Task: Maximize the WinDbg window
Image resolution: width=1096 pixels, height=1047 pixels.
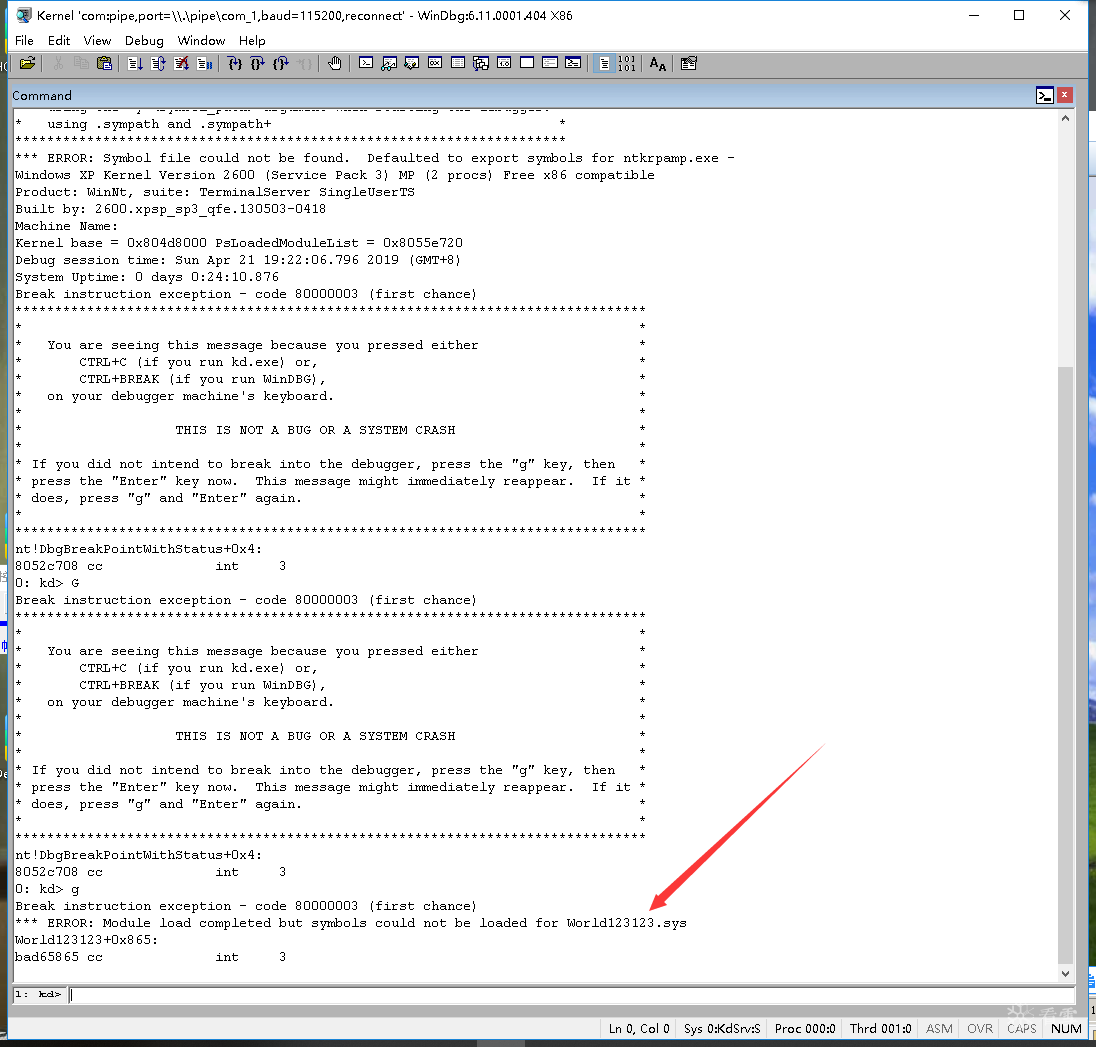Action: click(x=1019, y=15)
